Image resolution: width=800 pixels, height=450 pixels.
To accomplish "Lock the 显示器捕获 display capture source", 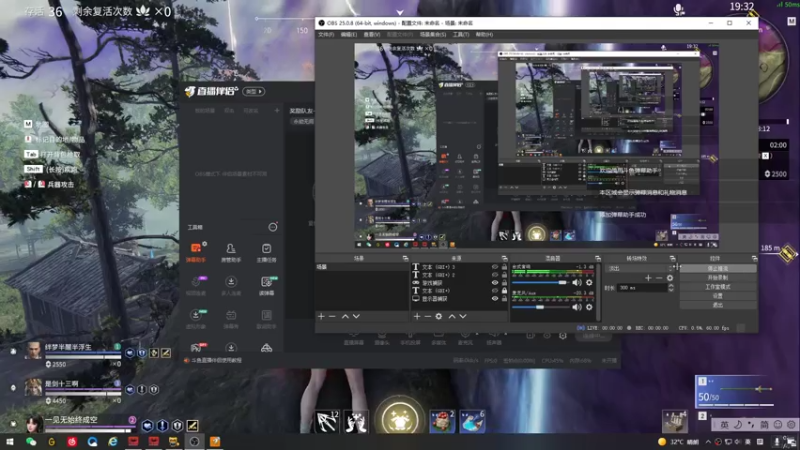I will click(504, 298).
